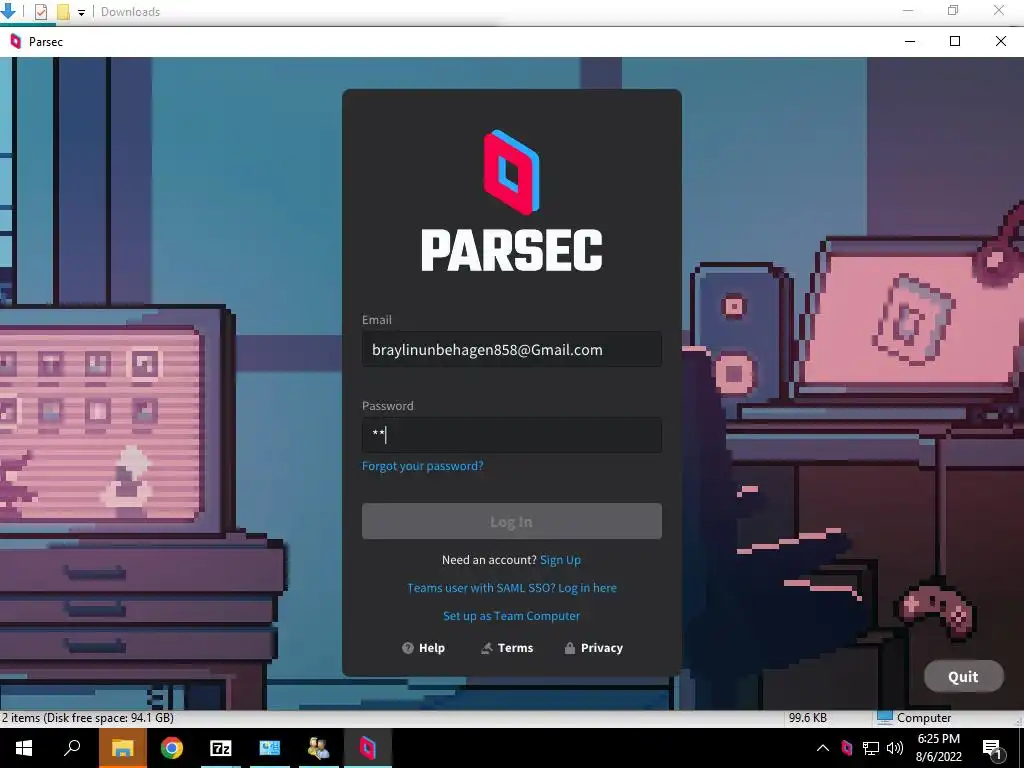Image resolution: width=1024 pixels, height=768 pixels.
Task: Click the Password input field
Action: pyautogui.click(x=511, y=435)
